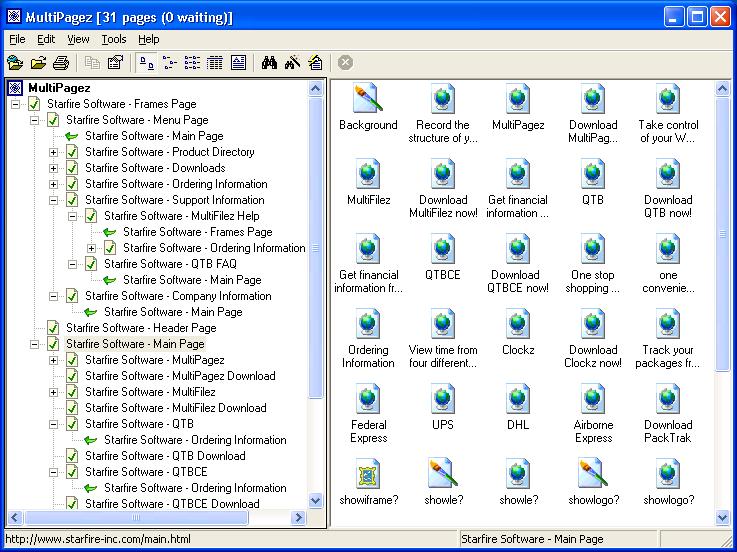737x552 pixels.
Task: Switch to small icons view toolbar button
Action: pos(169,63)
